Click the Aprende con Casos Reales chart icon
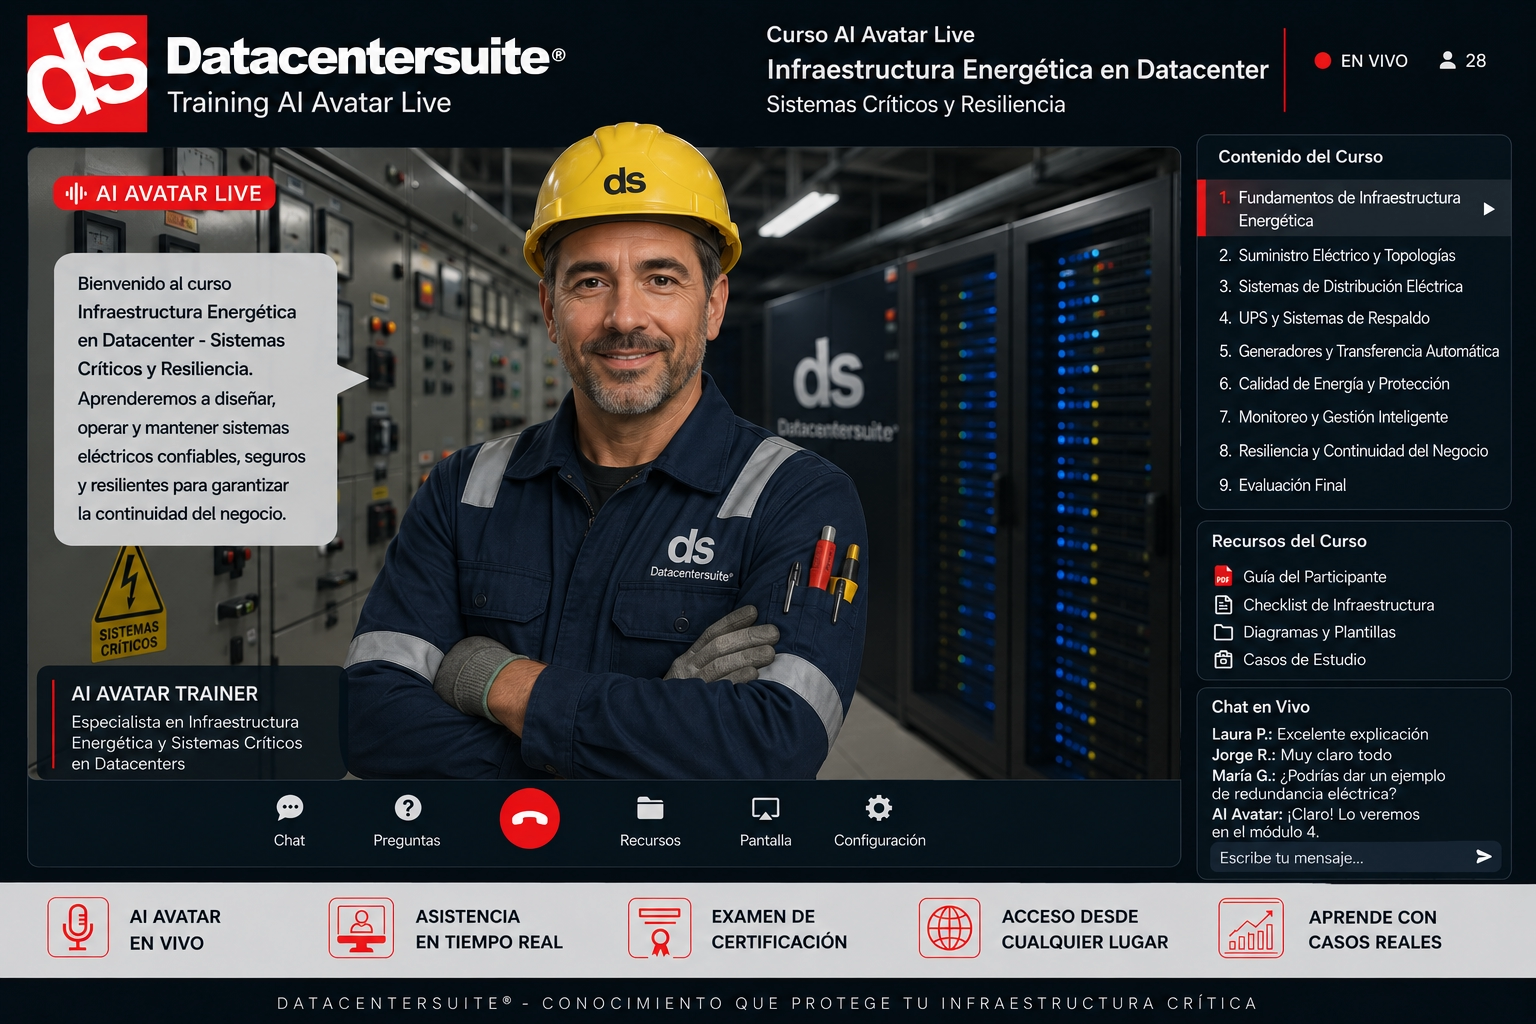This screenshot has width=1536, height=1024. [x=1251, y=927]
